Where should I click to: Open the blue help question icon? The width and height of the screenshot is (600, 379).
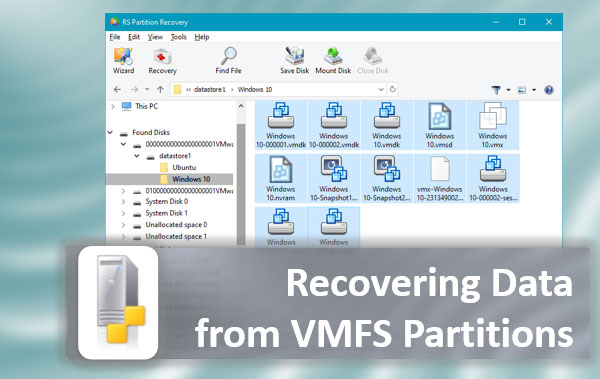pyautogui.click(x=549, y=90)
